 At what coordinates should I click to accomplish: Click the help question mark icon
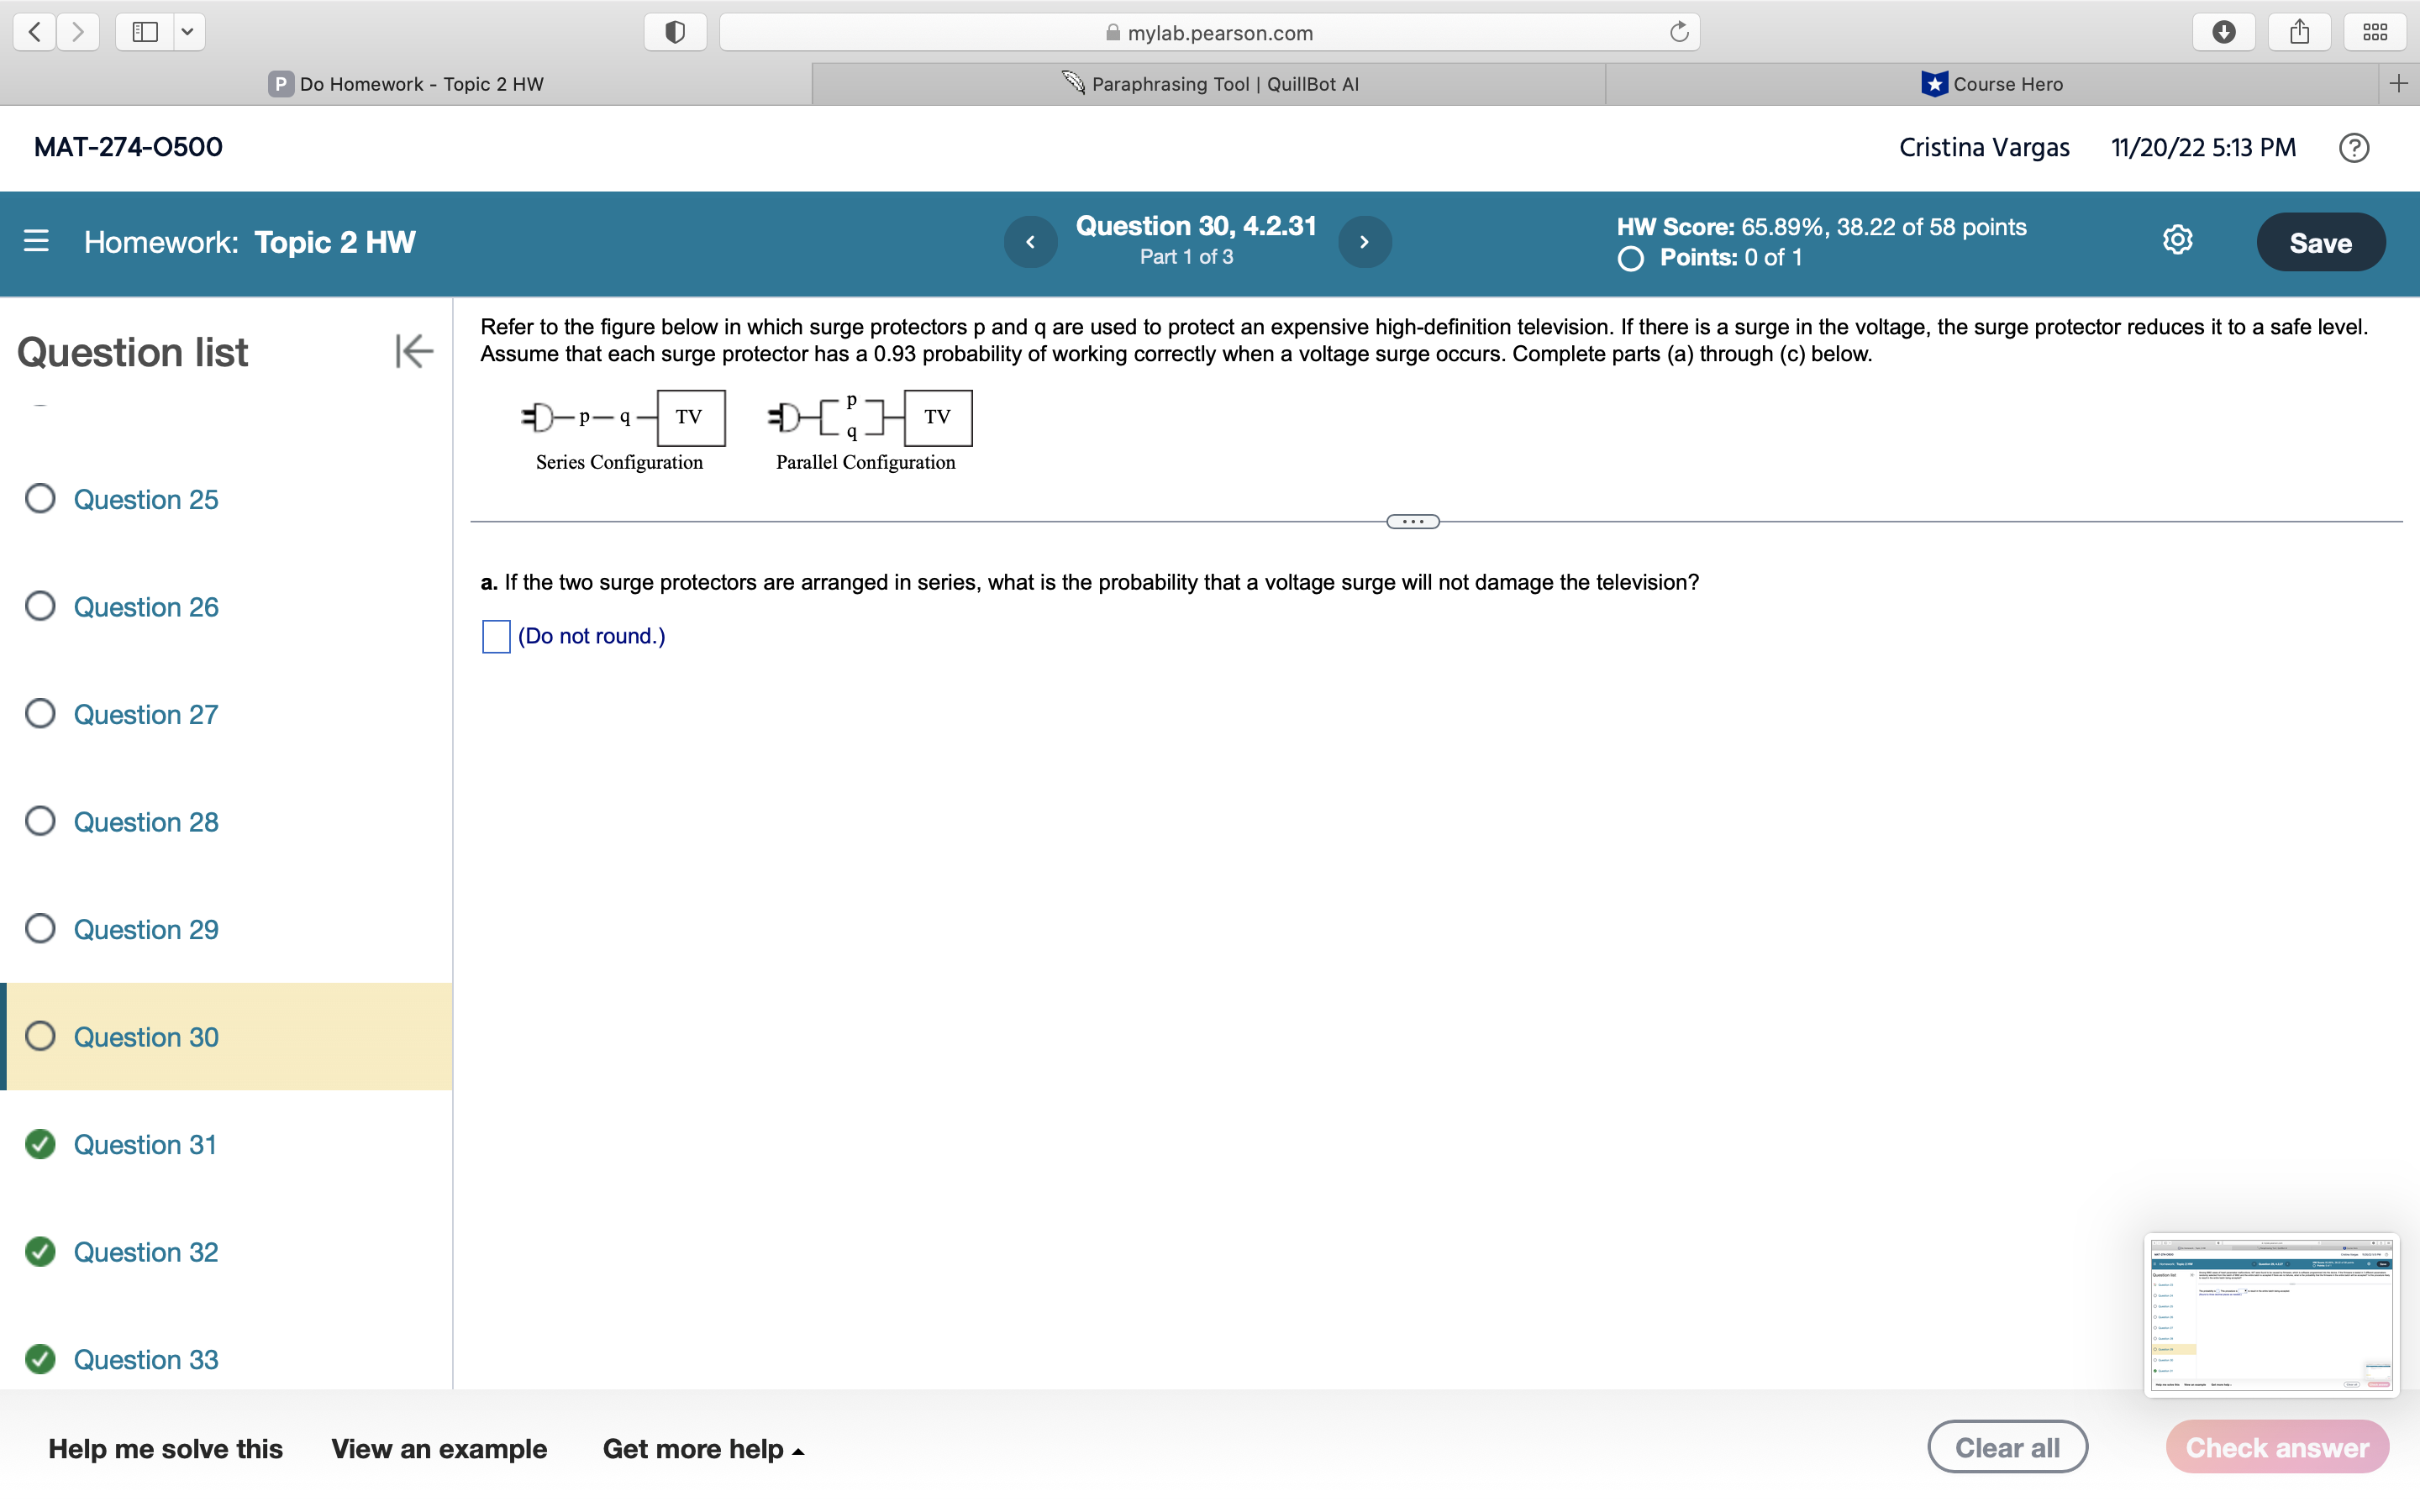[x=2354, y=147]
